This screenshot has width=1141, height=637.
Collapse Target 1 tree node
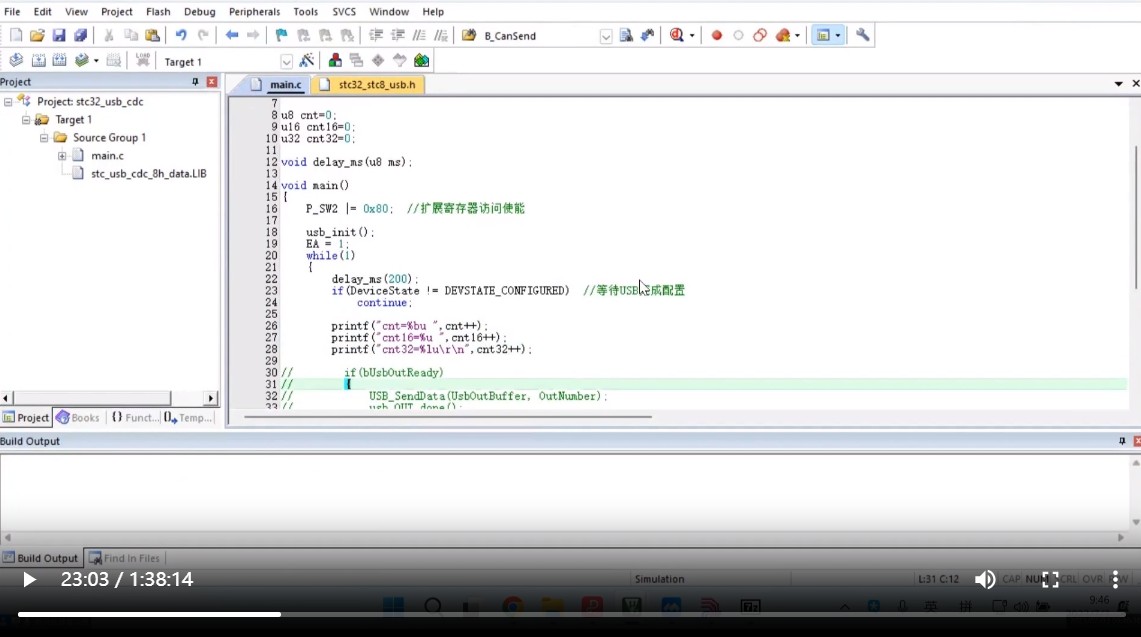26,119
